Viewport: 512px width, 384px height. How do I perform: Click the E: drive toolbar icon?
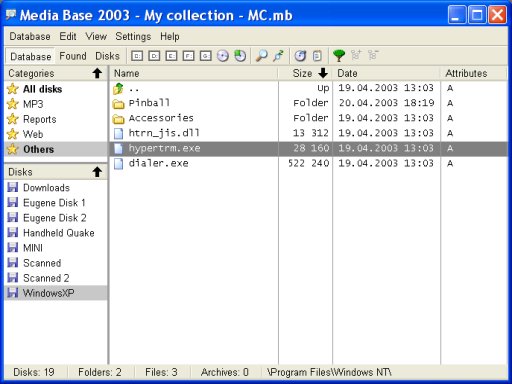click(x=171, y=56)
